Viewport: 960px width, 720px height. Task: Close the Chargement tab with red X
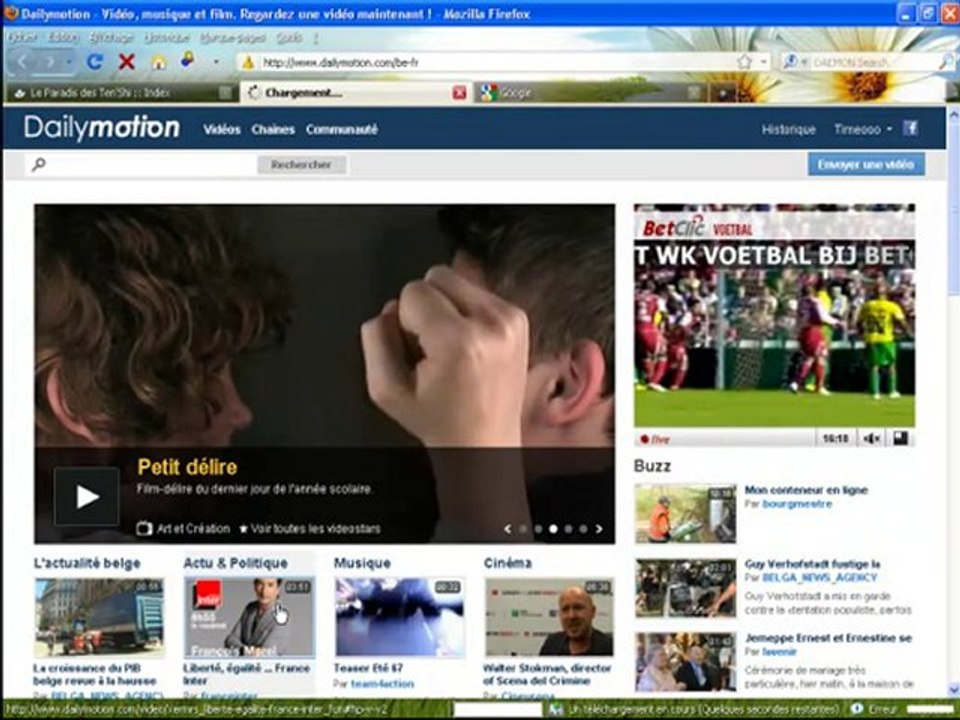pyautogui.click(x=459, y=92)
